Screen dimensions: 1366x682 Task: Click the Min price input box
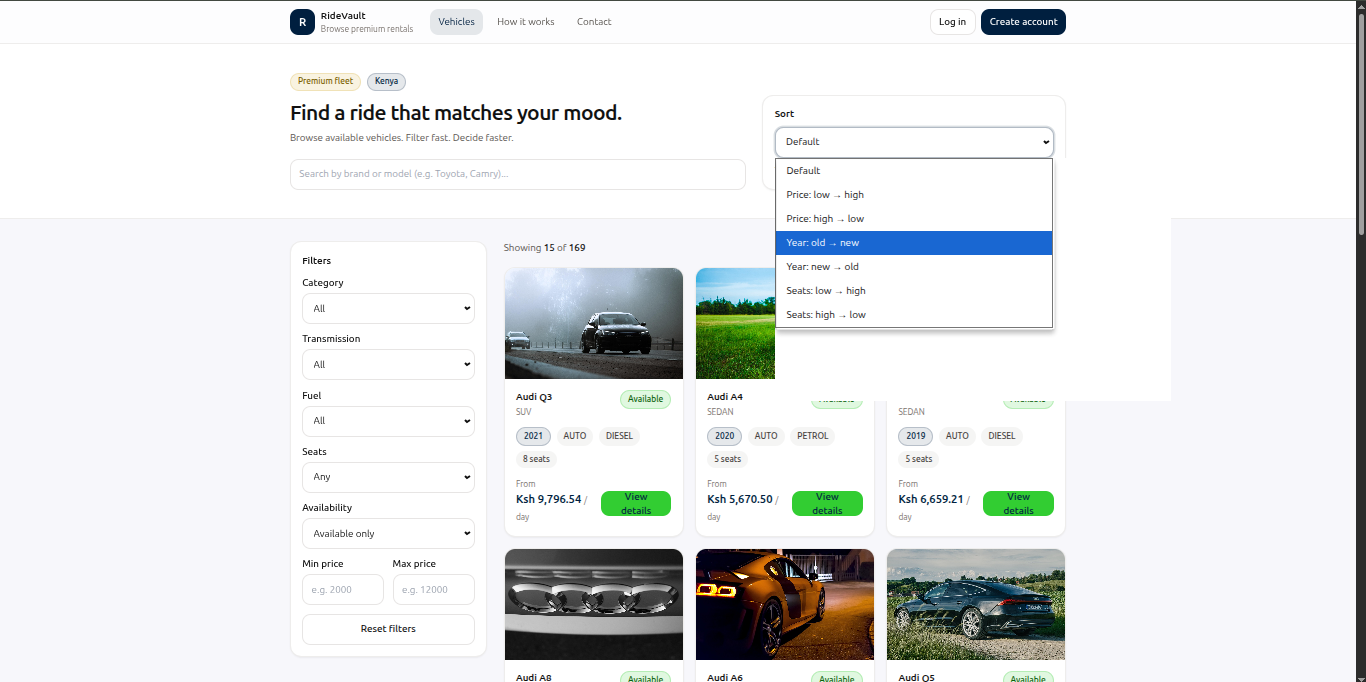click(342, 589)
